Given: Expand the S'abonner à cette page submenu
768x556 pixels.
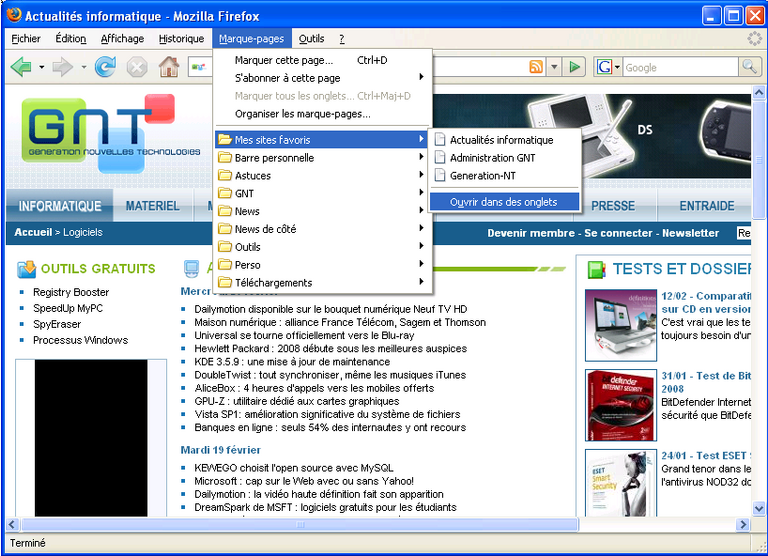Looking at the screenshot, I should [x=322, y=78].
